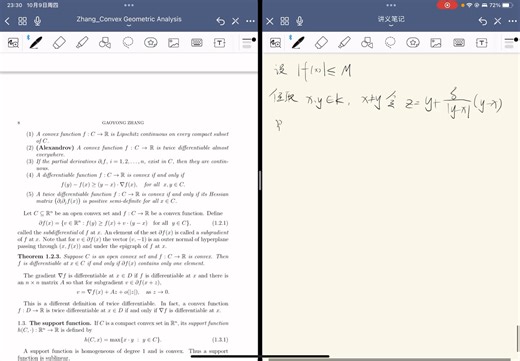
Task: Show keyboard from 讲义笔记 toolbar
Action: (x=459, y=43)
